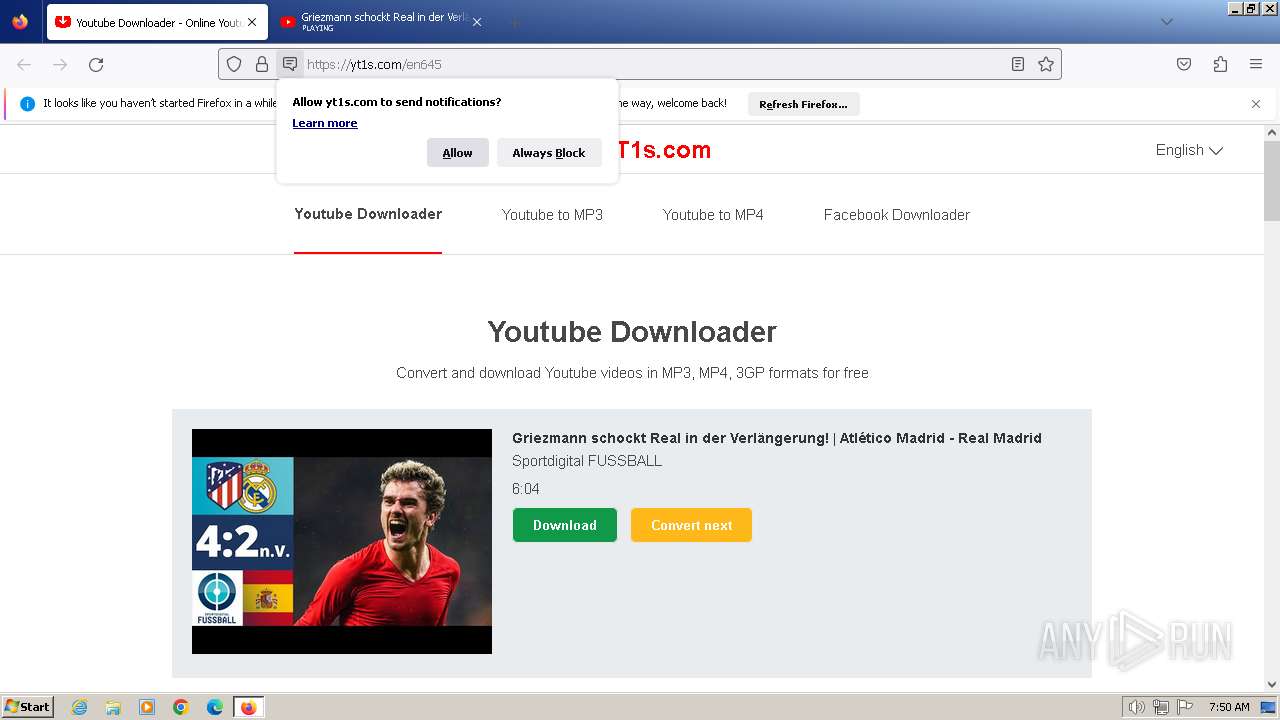Screen dimensions: 1280x720
Task: Click the site security padlock icon
Action: pos(262,64)
